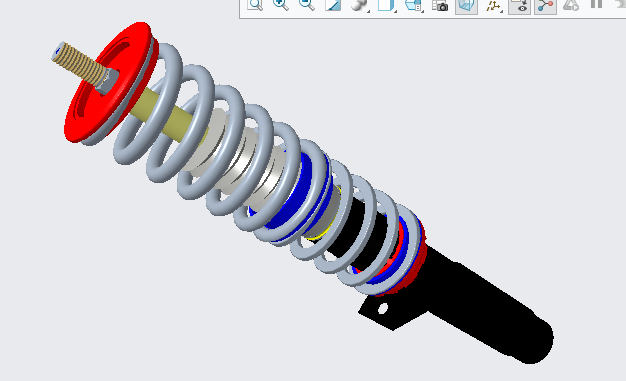This screenshot has height=381, width=626.
Task: Open the Datum Display Filters dropdown
Action: (x=493, y=6)
